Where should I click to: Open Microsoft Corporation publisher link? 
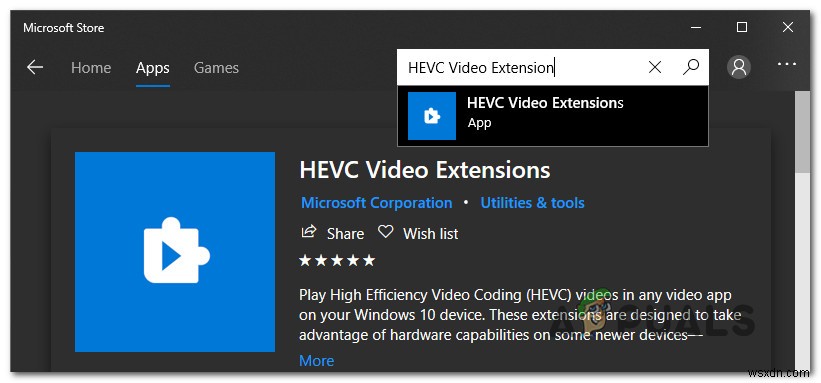click(376, 203)
